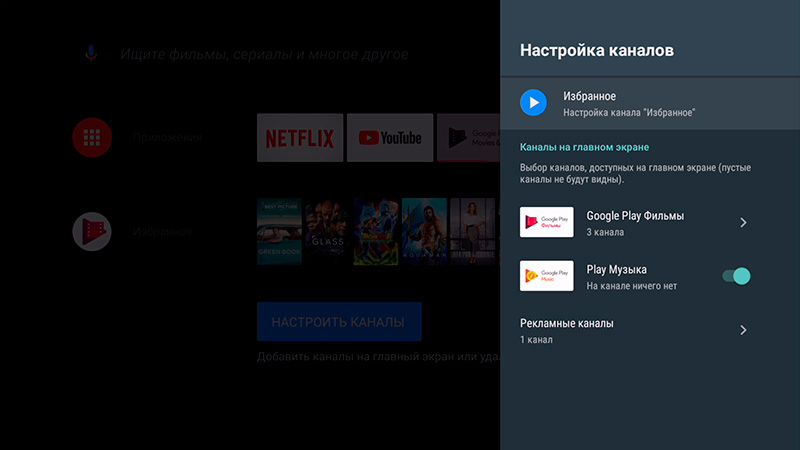Expand Google Play Фильмы with its chevron arrow
This screenshot has height=450, width=800.
pos(743,222)
